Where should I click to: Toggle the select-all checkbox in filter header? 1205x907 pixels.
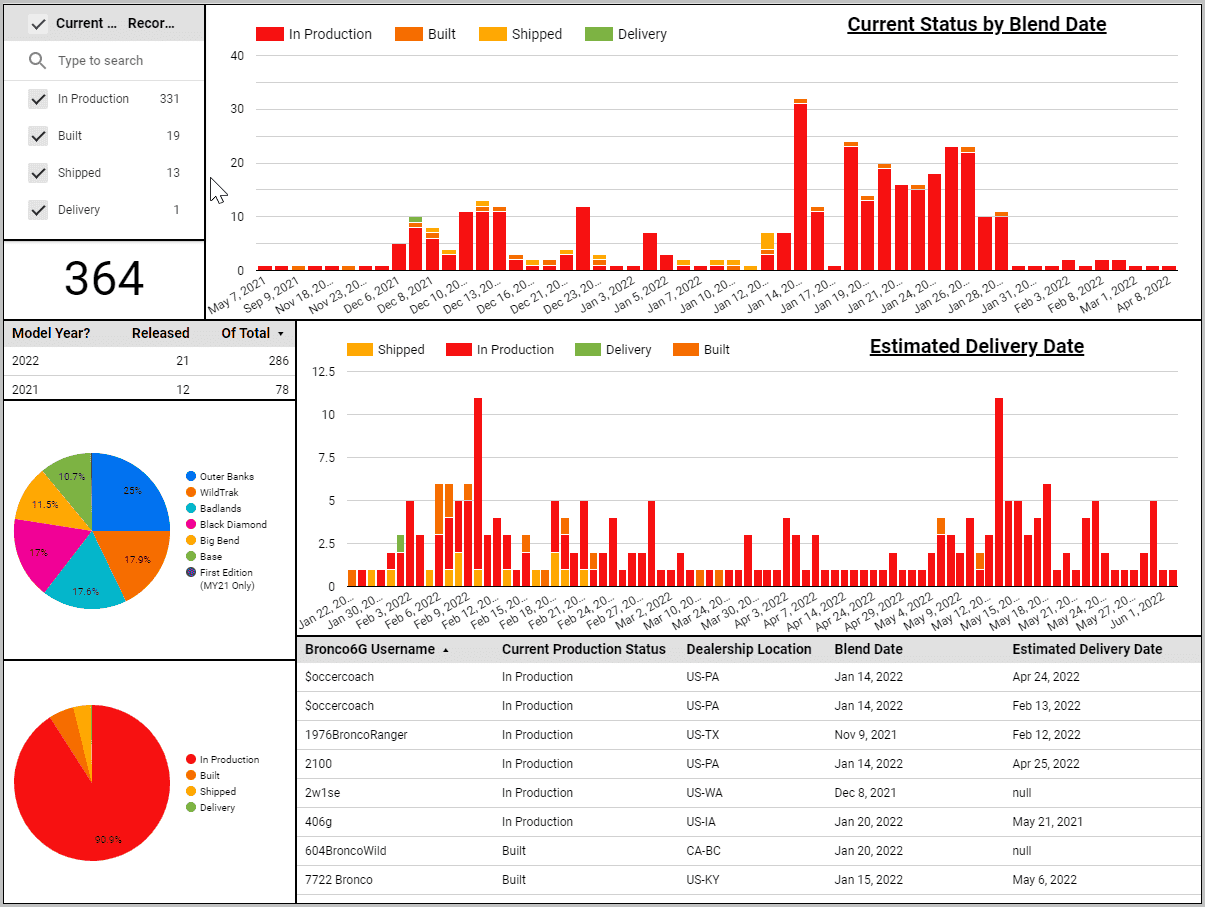pyautogui.click(x=38, y=23)
